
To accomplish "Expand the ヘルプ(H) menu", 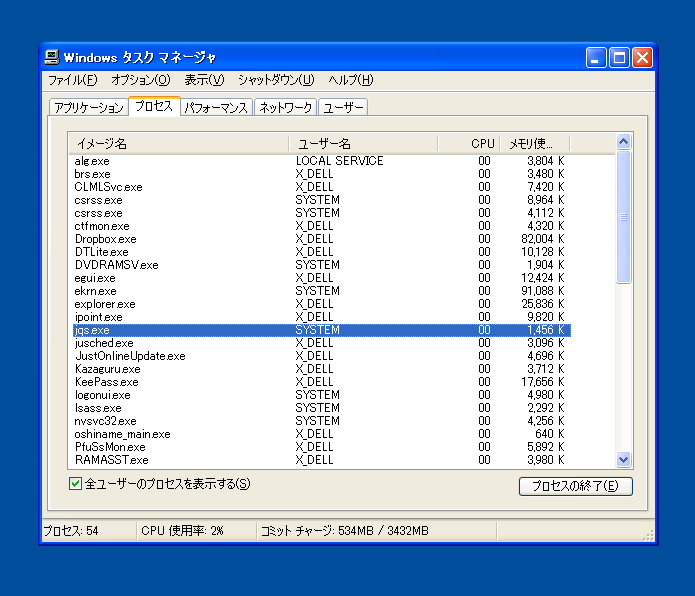I will 351,80.
